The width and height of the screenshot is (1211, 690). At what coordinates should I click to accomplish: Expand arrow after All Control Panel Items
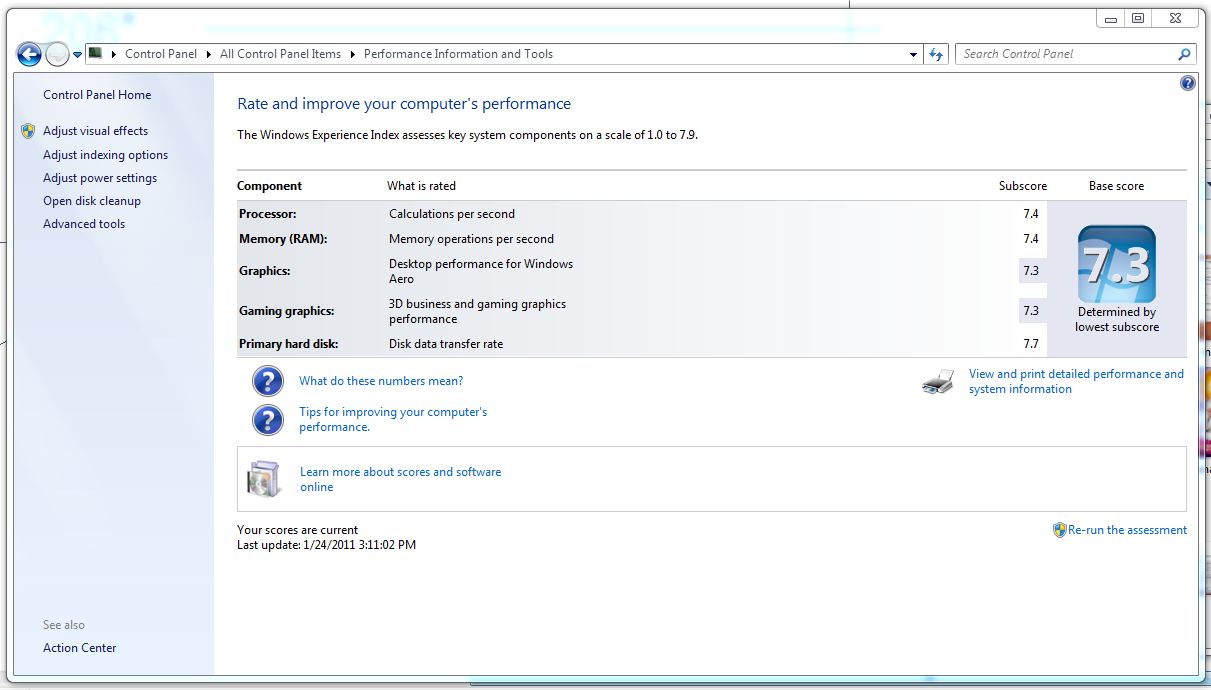coord(353,54)
